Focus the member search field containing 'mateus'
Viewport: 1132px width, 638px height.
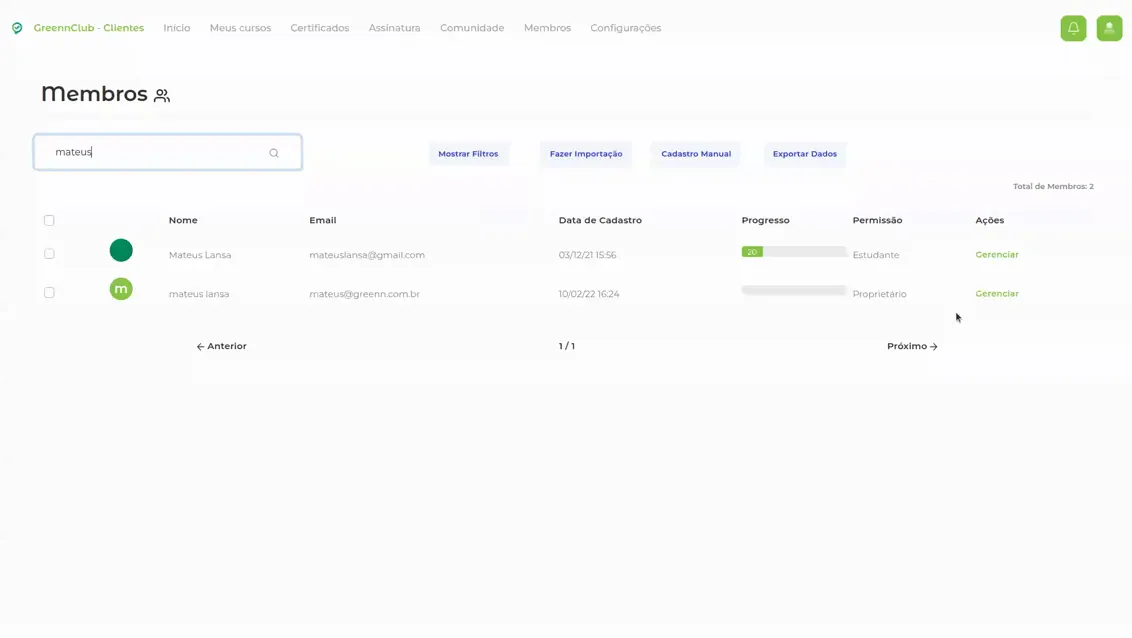tap(167, 152)
